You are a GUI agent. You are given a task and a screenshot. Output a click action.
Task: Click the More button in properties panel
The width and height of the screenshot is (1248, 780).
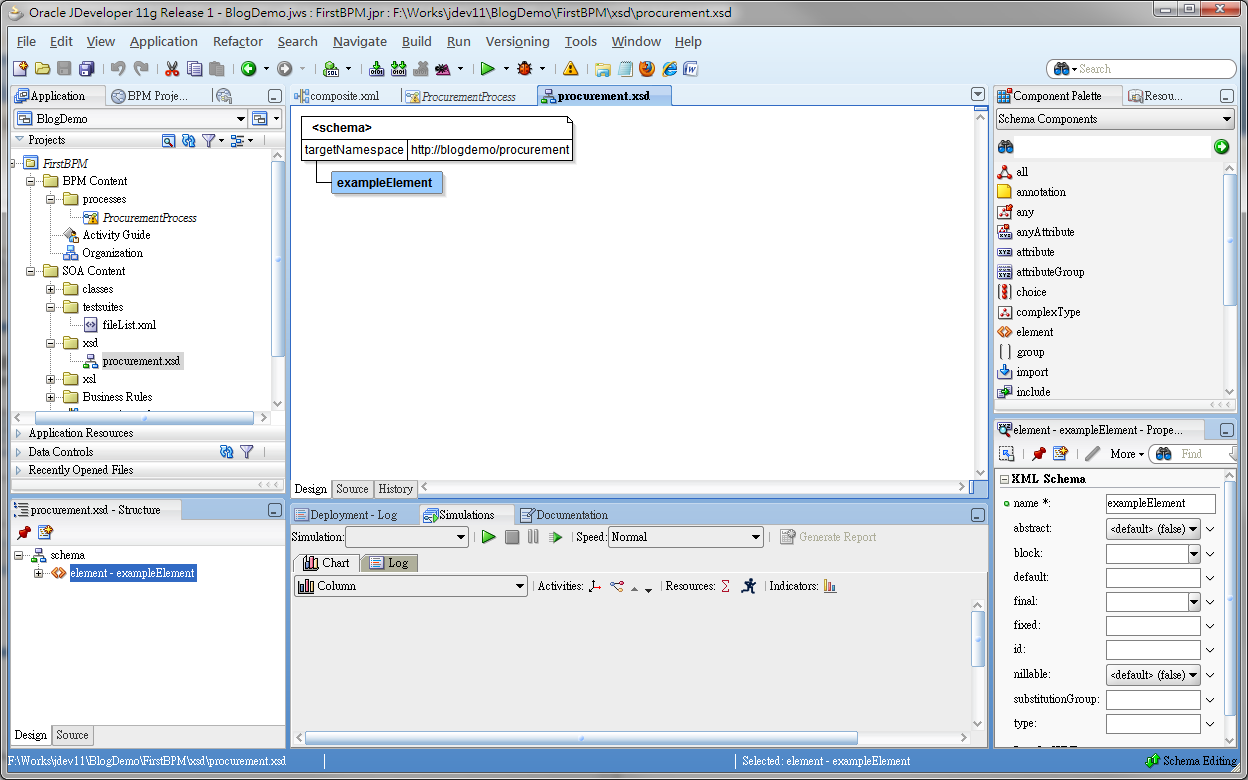pyautogui.click(x=1126, y=454)
